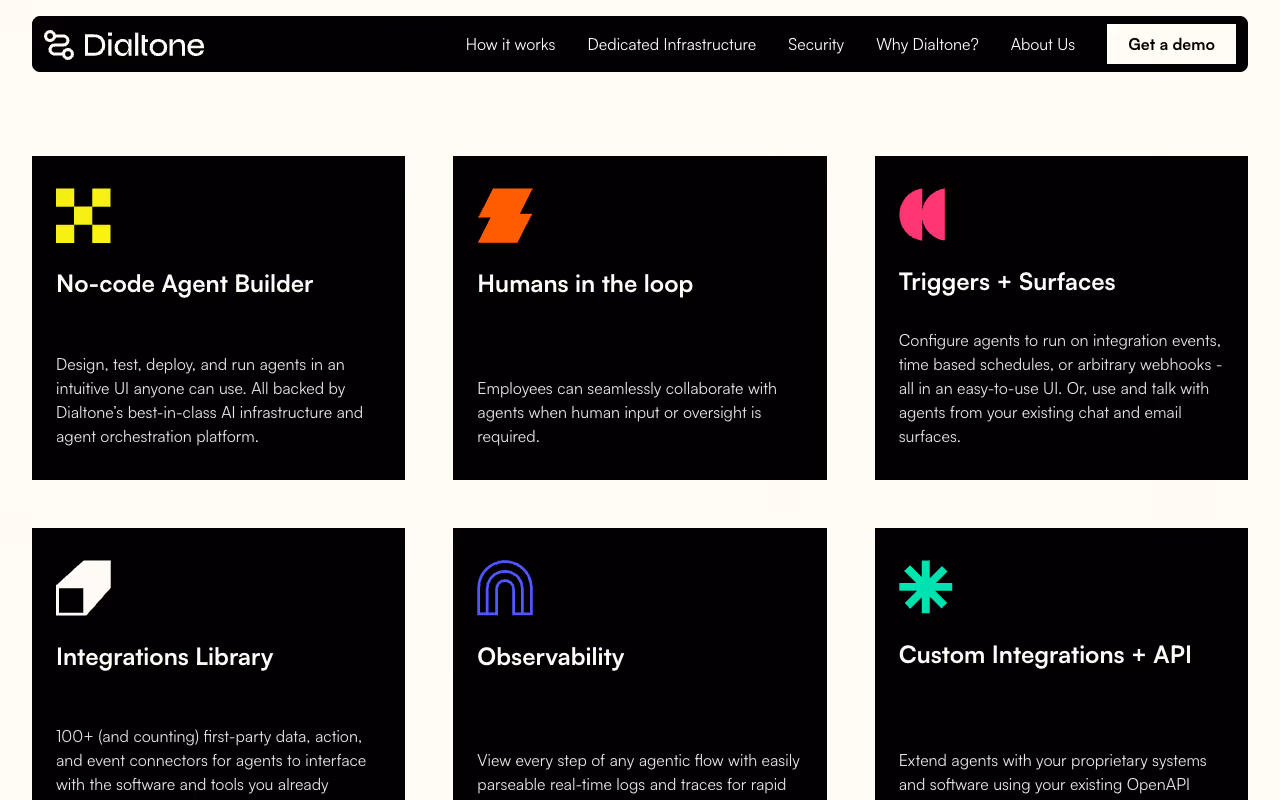This screenshot has height=800, width=1280.
Task: Click the Dialtone logo icon
Action: pos(59,44)
